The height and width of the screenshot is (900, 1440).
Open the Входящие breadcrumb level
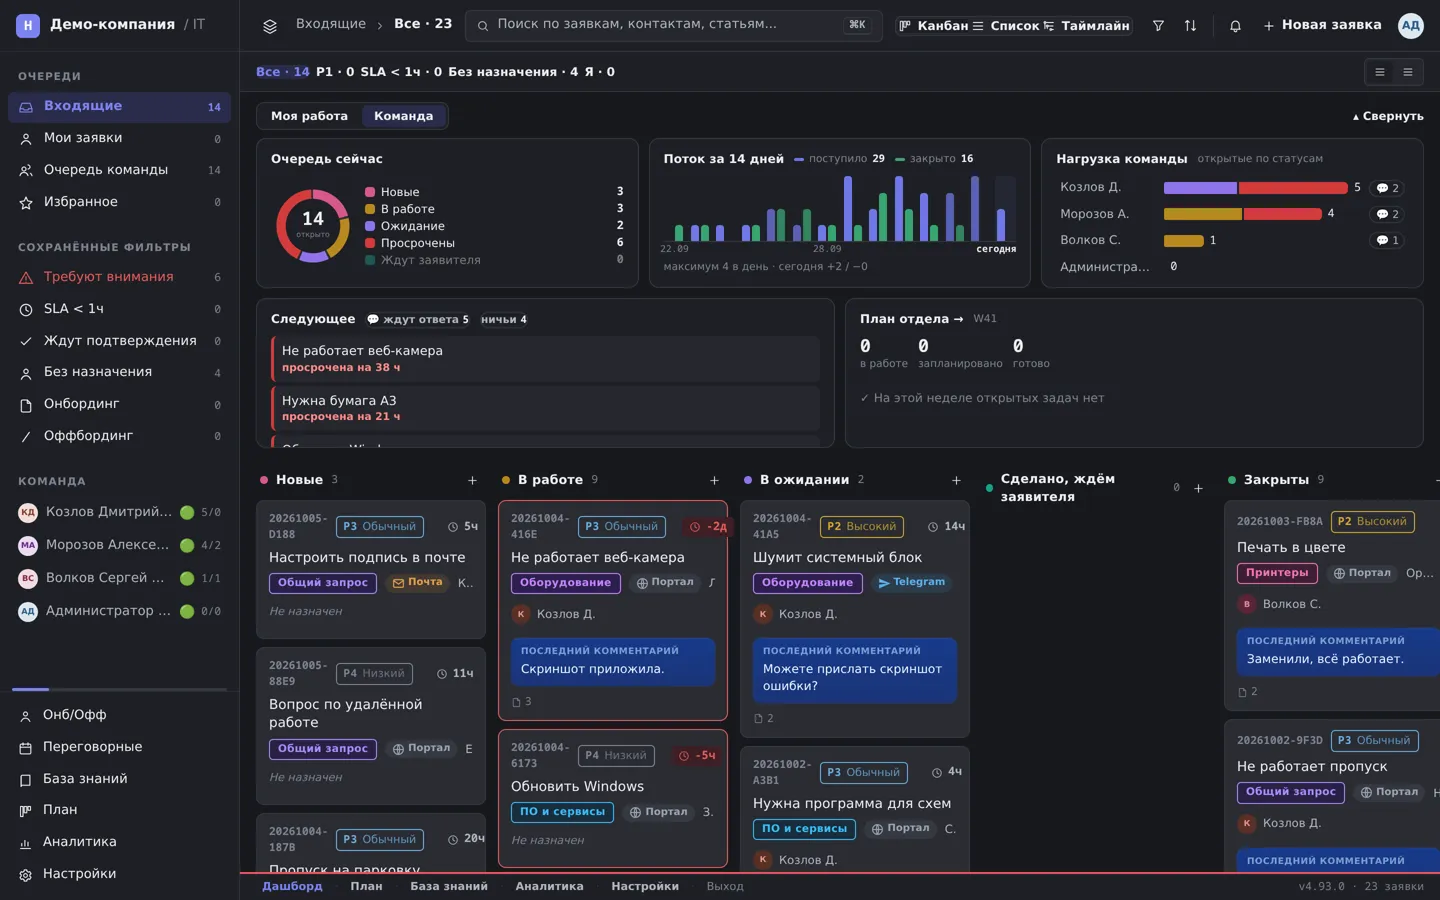pyautogui.click(x=331, y=24)
